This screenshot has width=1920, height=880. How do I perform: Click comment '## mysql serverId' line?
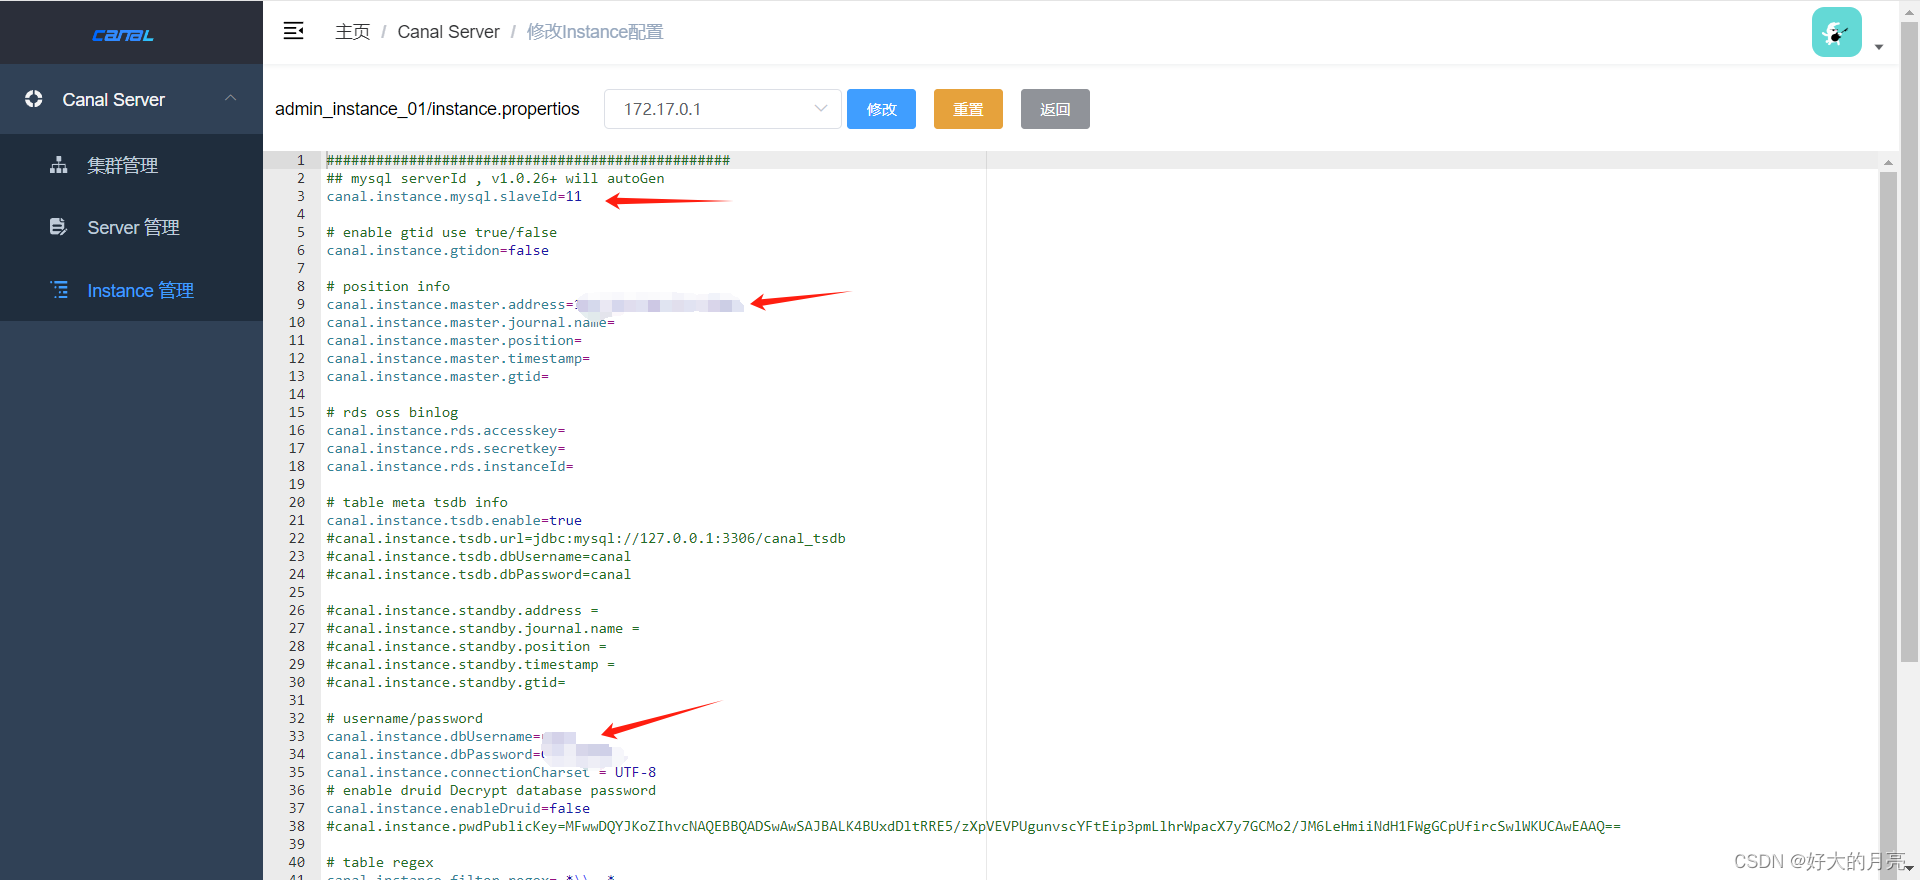coord(495,178)
